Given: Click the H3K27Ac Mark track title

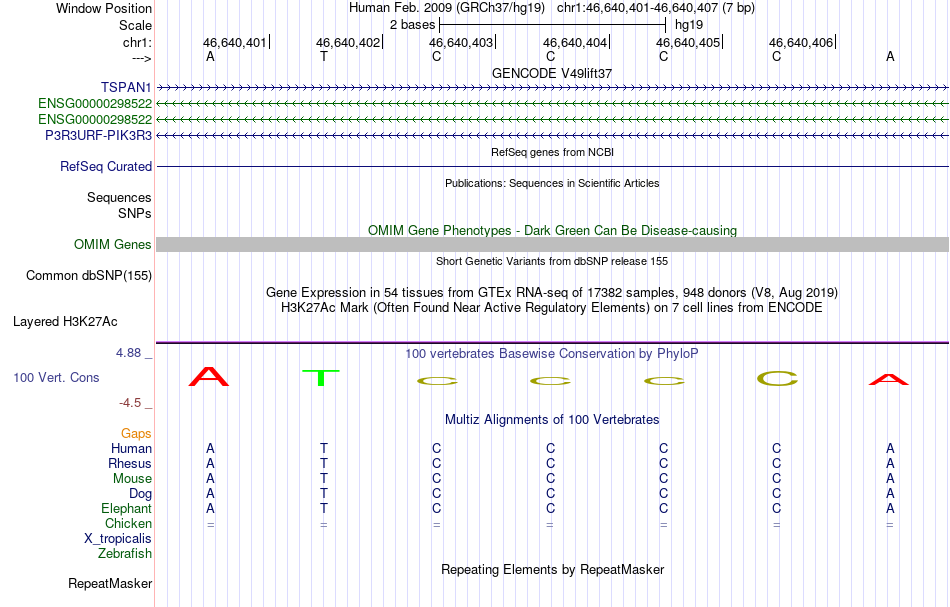Looking at the screenshot, I should 552,308.
